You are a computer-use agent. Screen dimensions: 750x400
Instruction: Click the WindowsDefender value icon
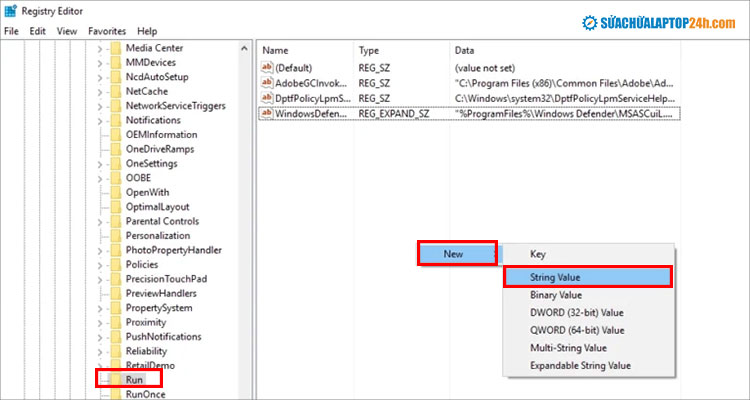pos(266,114)
